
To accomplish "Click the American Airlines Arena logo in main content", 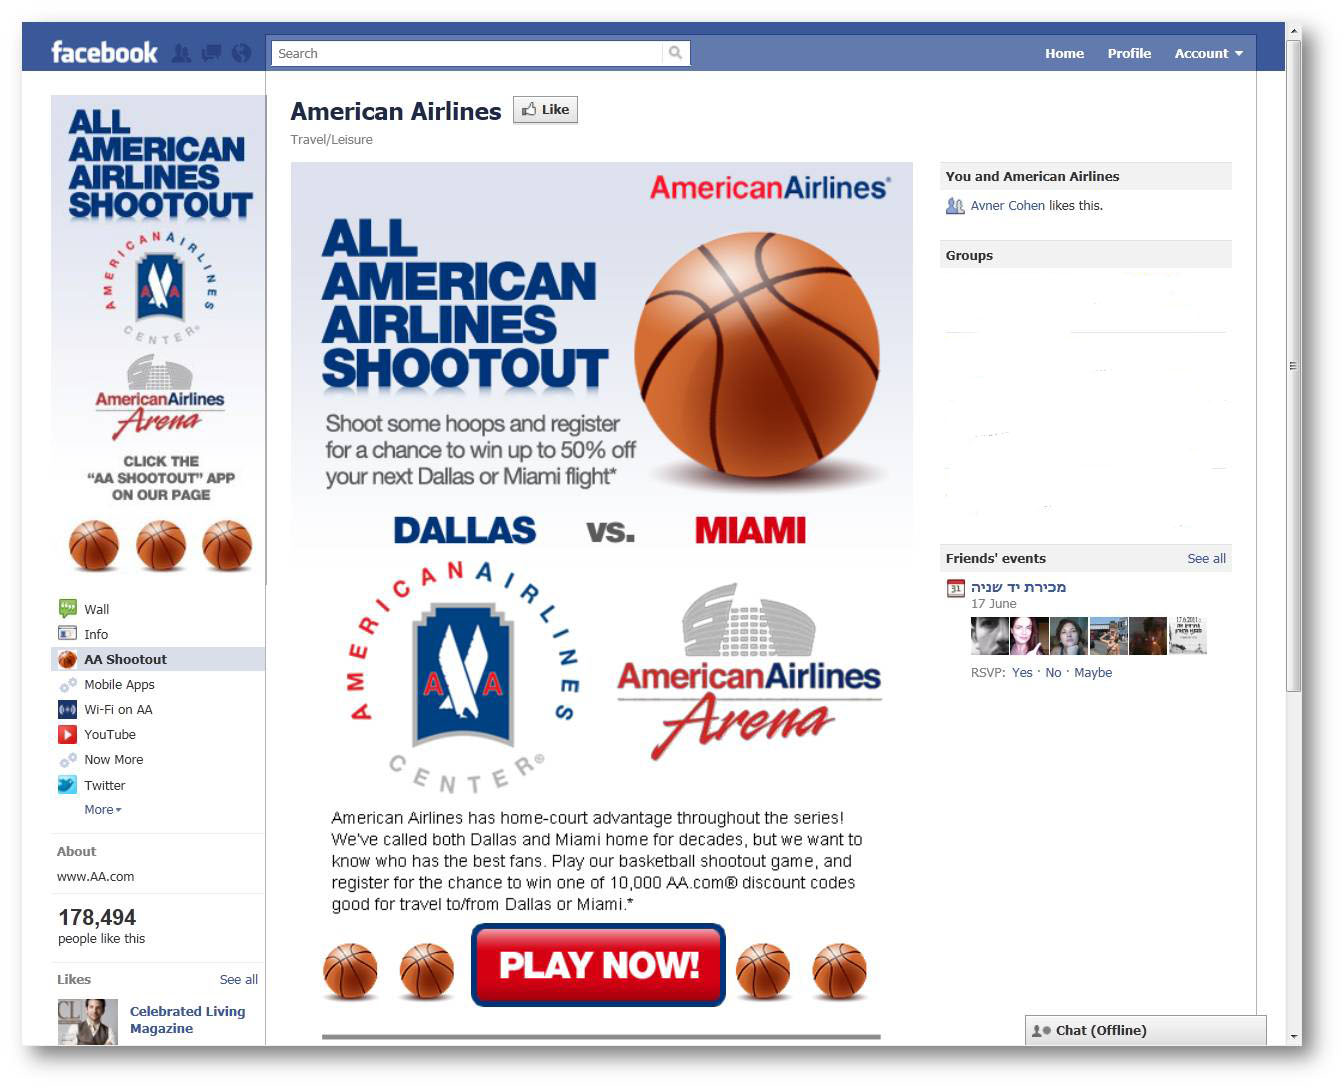I will tap(749, 672).
